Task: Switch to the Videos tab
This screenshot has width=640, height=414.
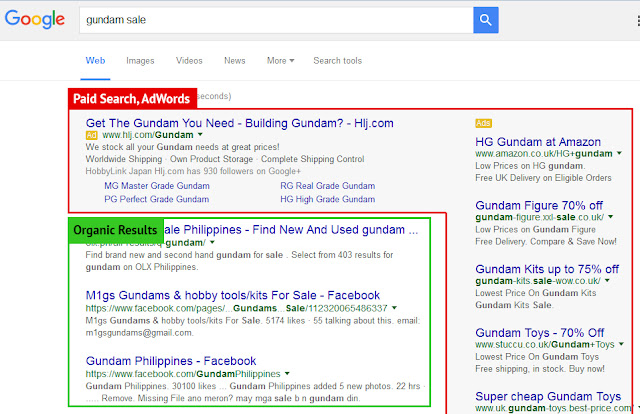Action: pos(189,60)
